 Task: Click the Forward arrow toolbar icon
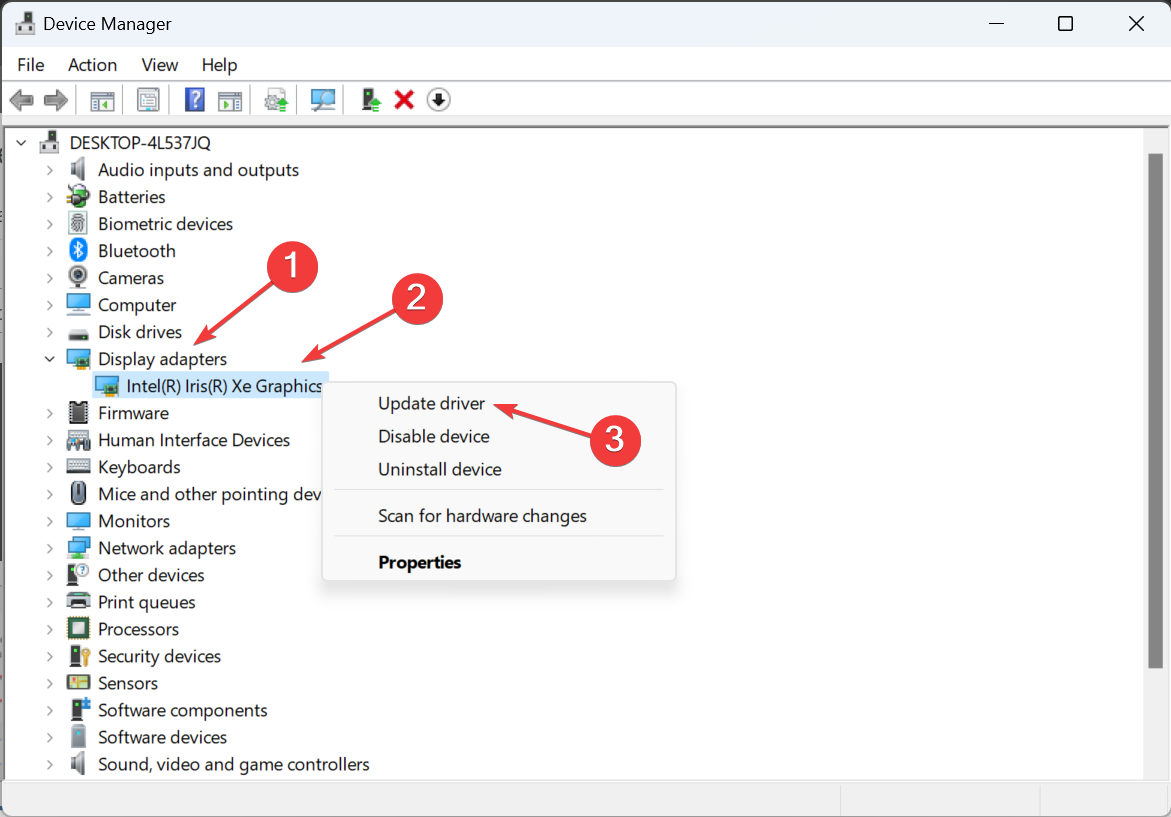coord(56,99)
